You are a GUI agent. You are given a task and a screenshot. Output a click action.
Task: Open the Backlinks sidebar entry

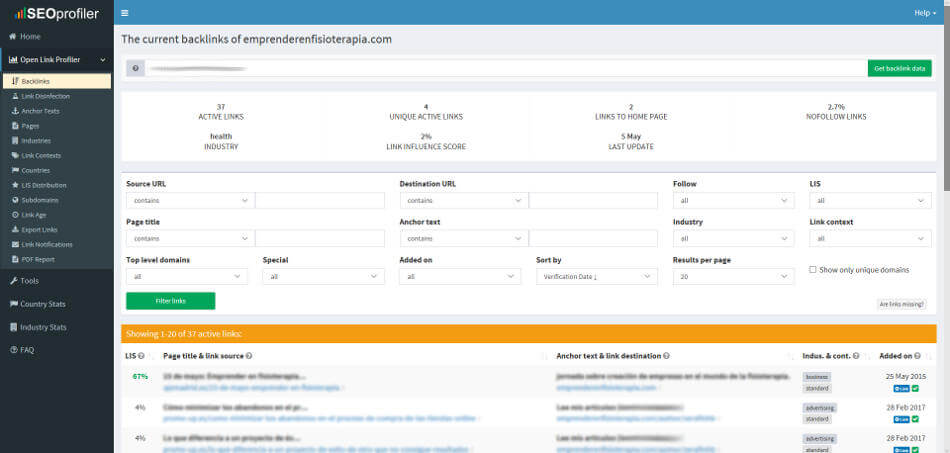click(57, 81)
